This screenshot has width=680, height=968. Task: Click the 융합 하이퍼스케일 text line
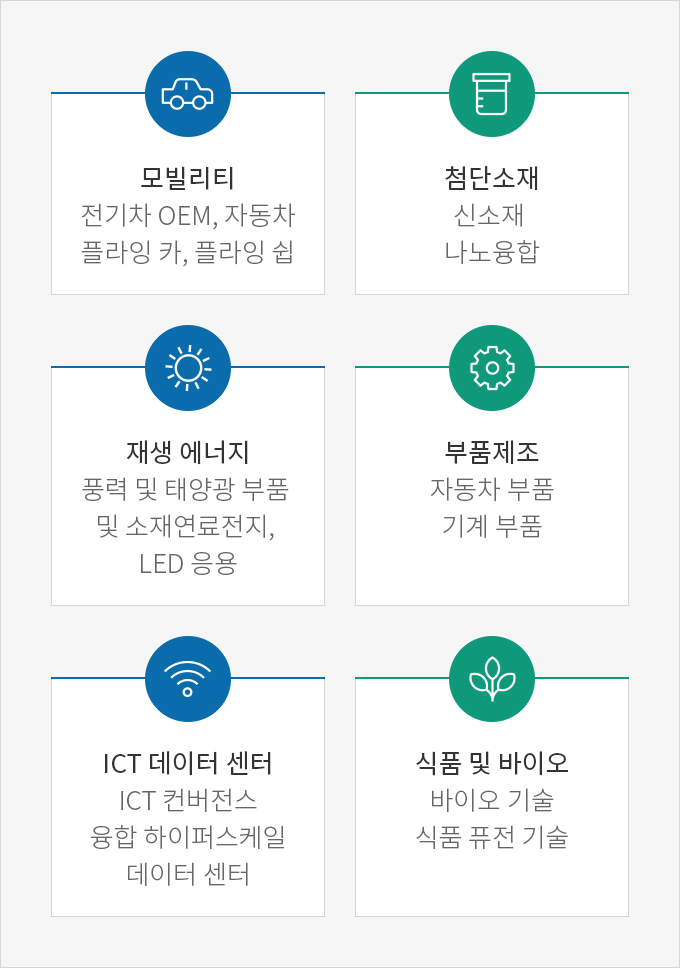pos(188,837)
